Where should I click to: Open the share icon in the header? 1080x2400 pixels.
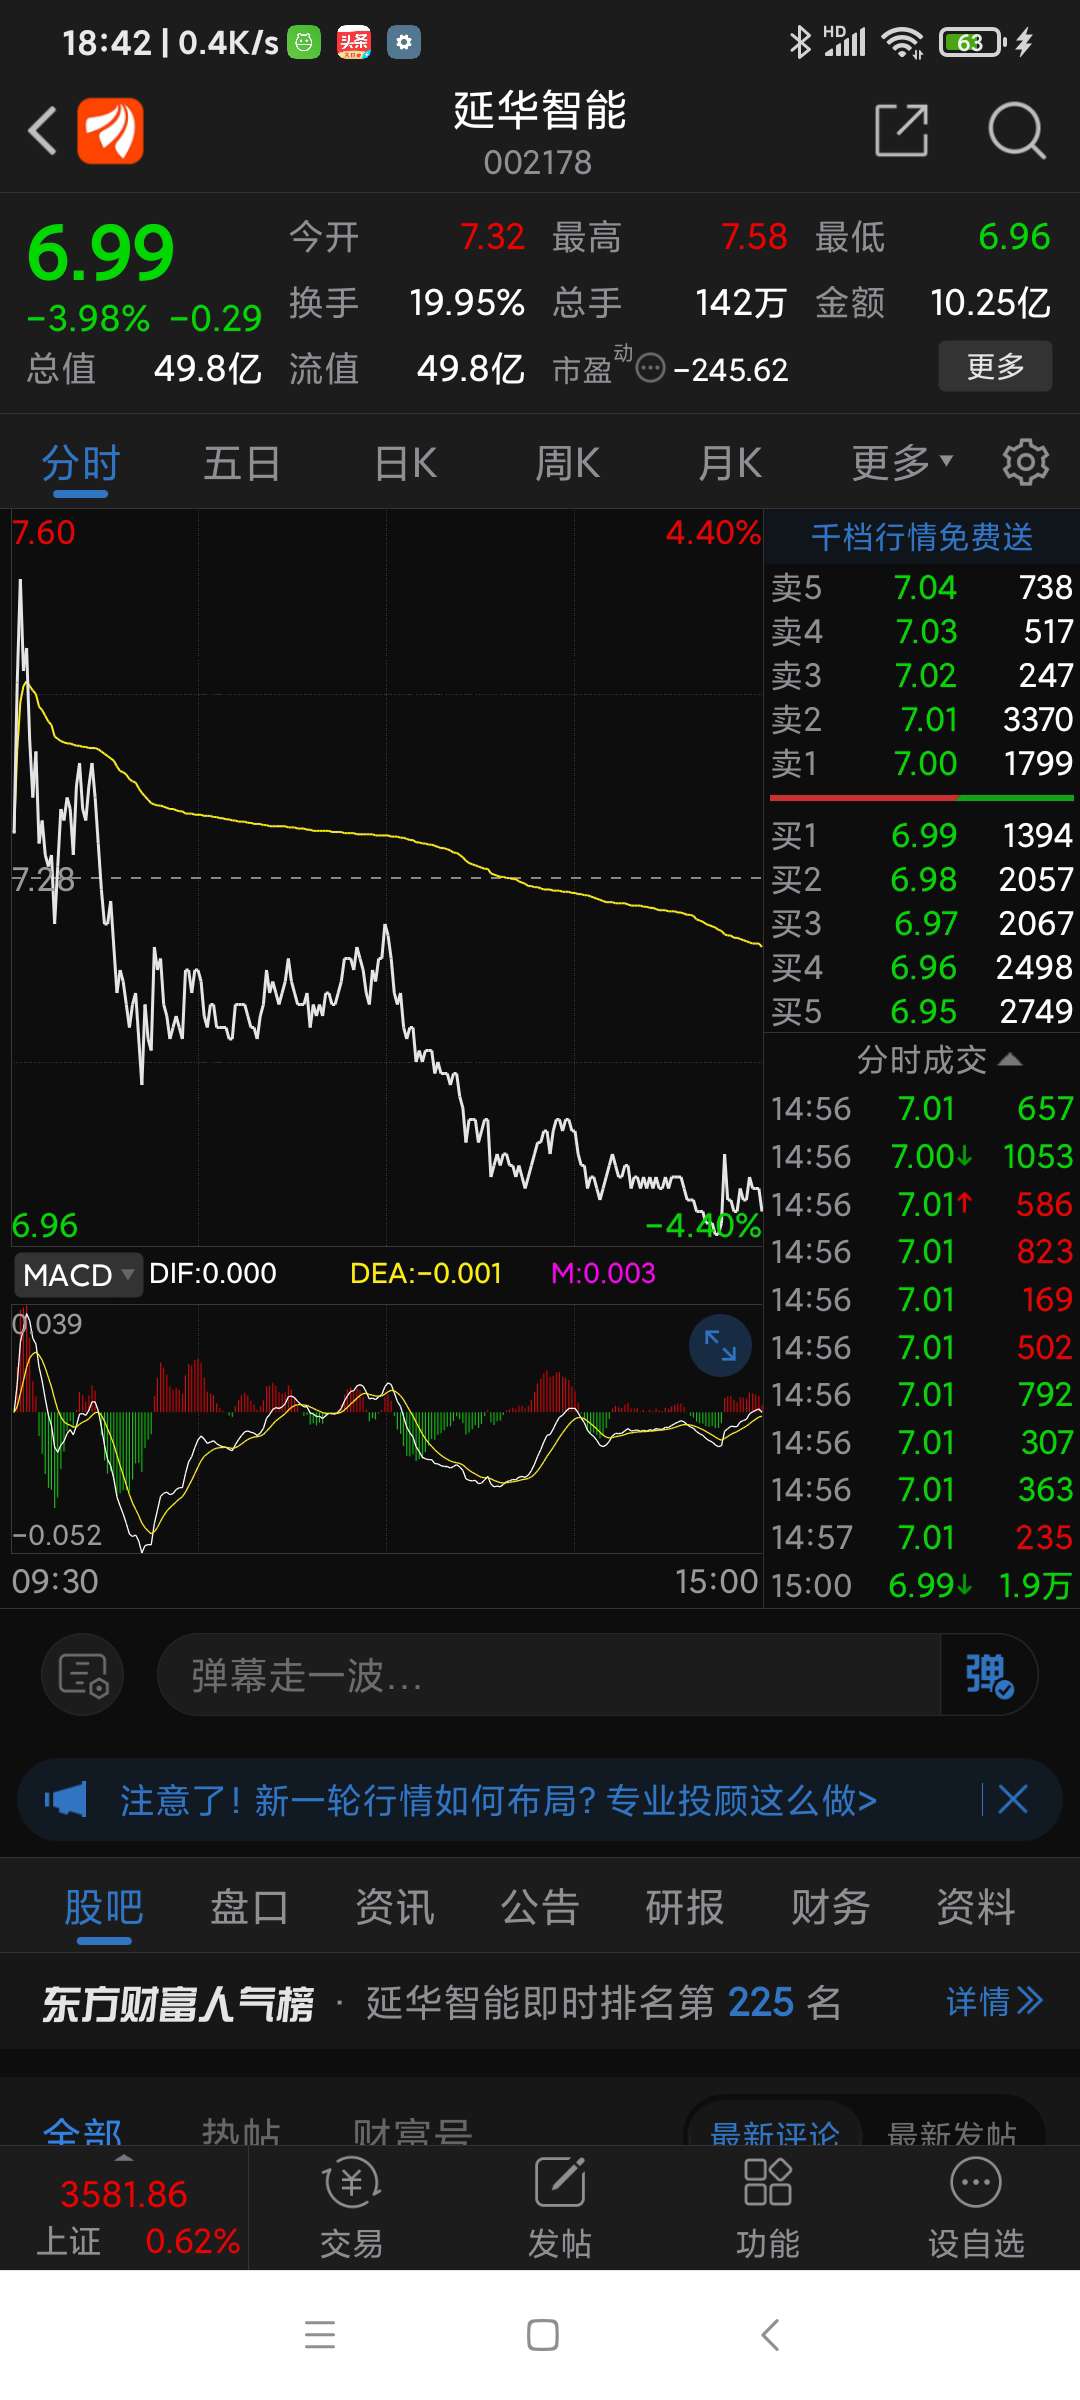(902, 130)
